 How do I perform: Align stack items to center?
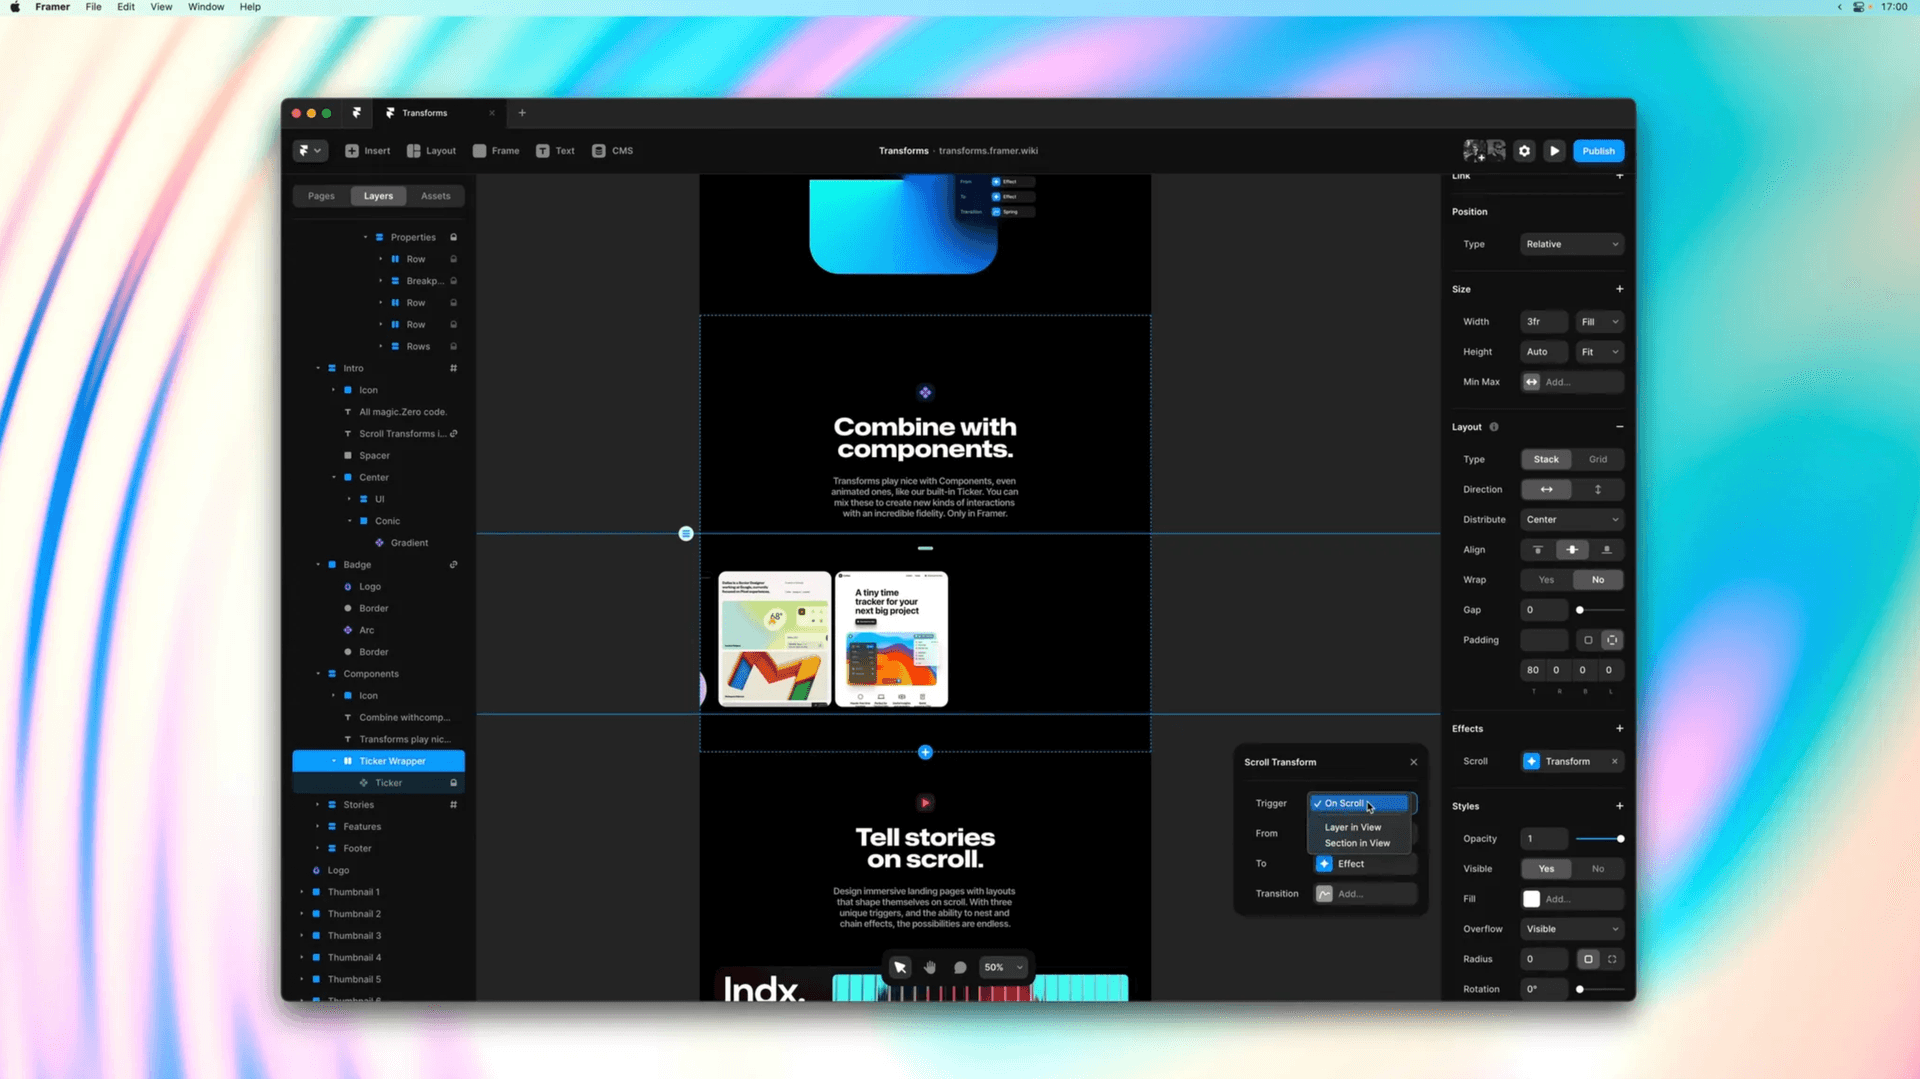pyautogui.click(x=1572, y=550)
